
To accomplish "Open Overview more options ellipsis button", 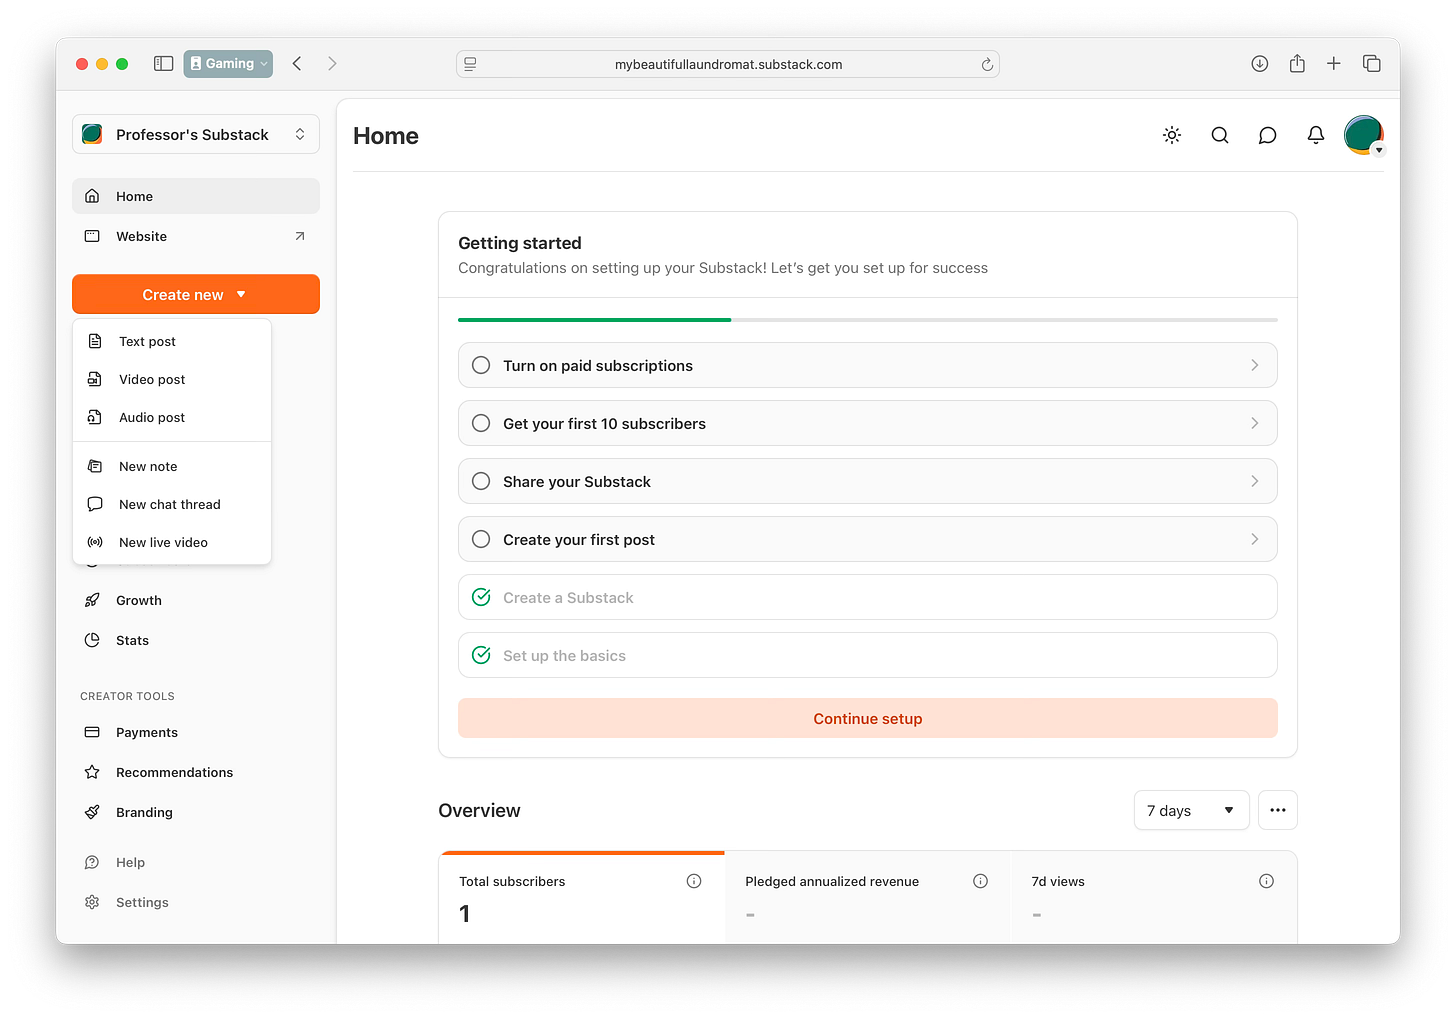I will click(1278, 810).
